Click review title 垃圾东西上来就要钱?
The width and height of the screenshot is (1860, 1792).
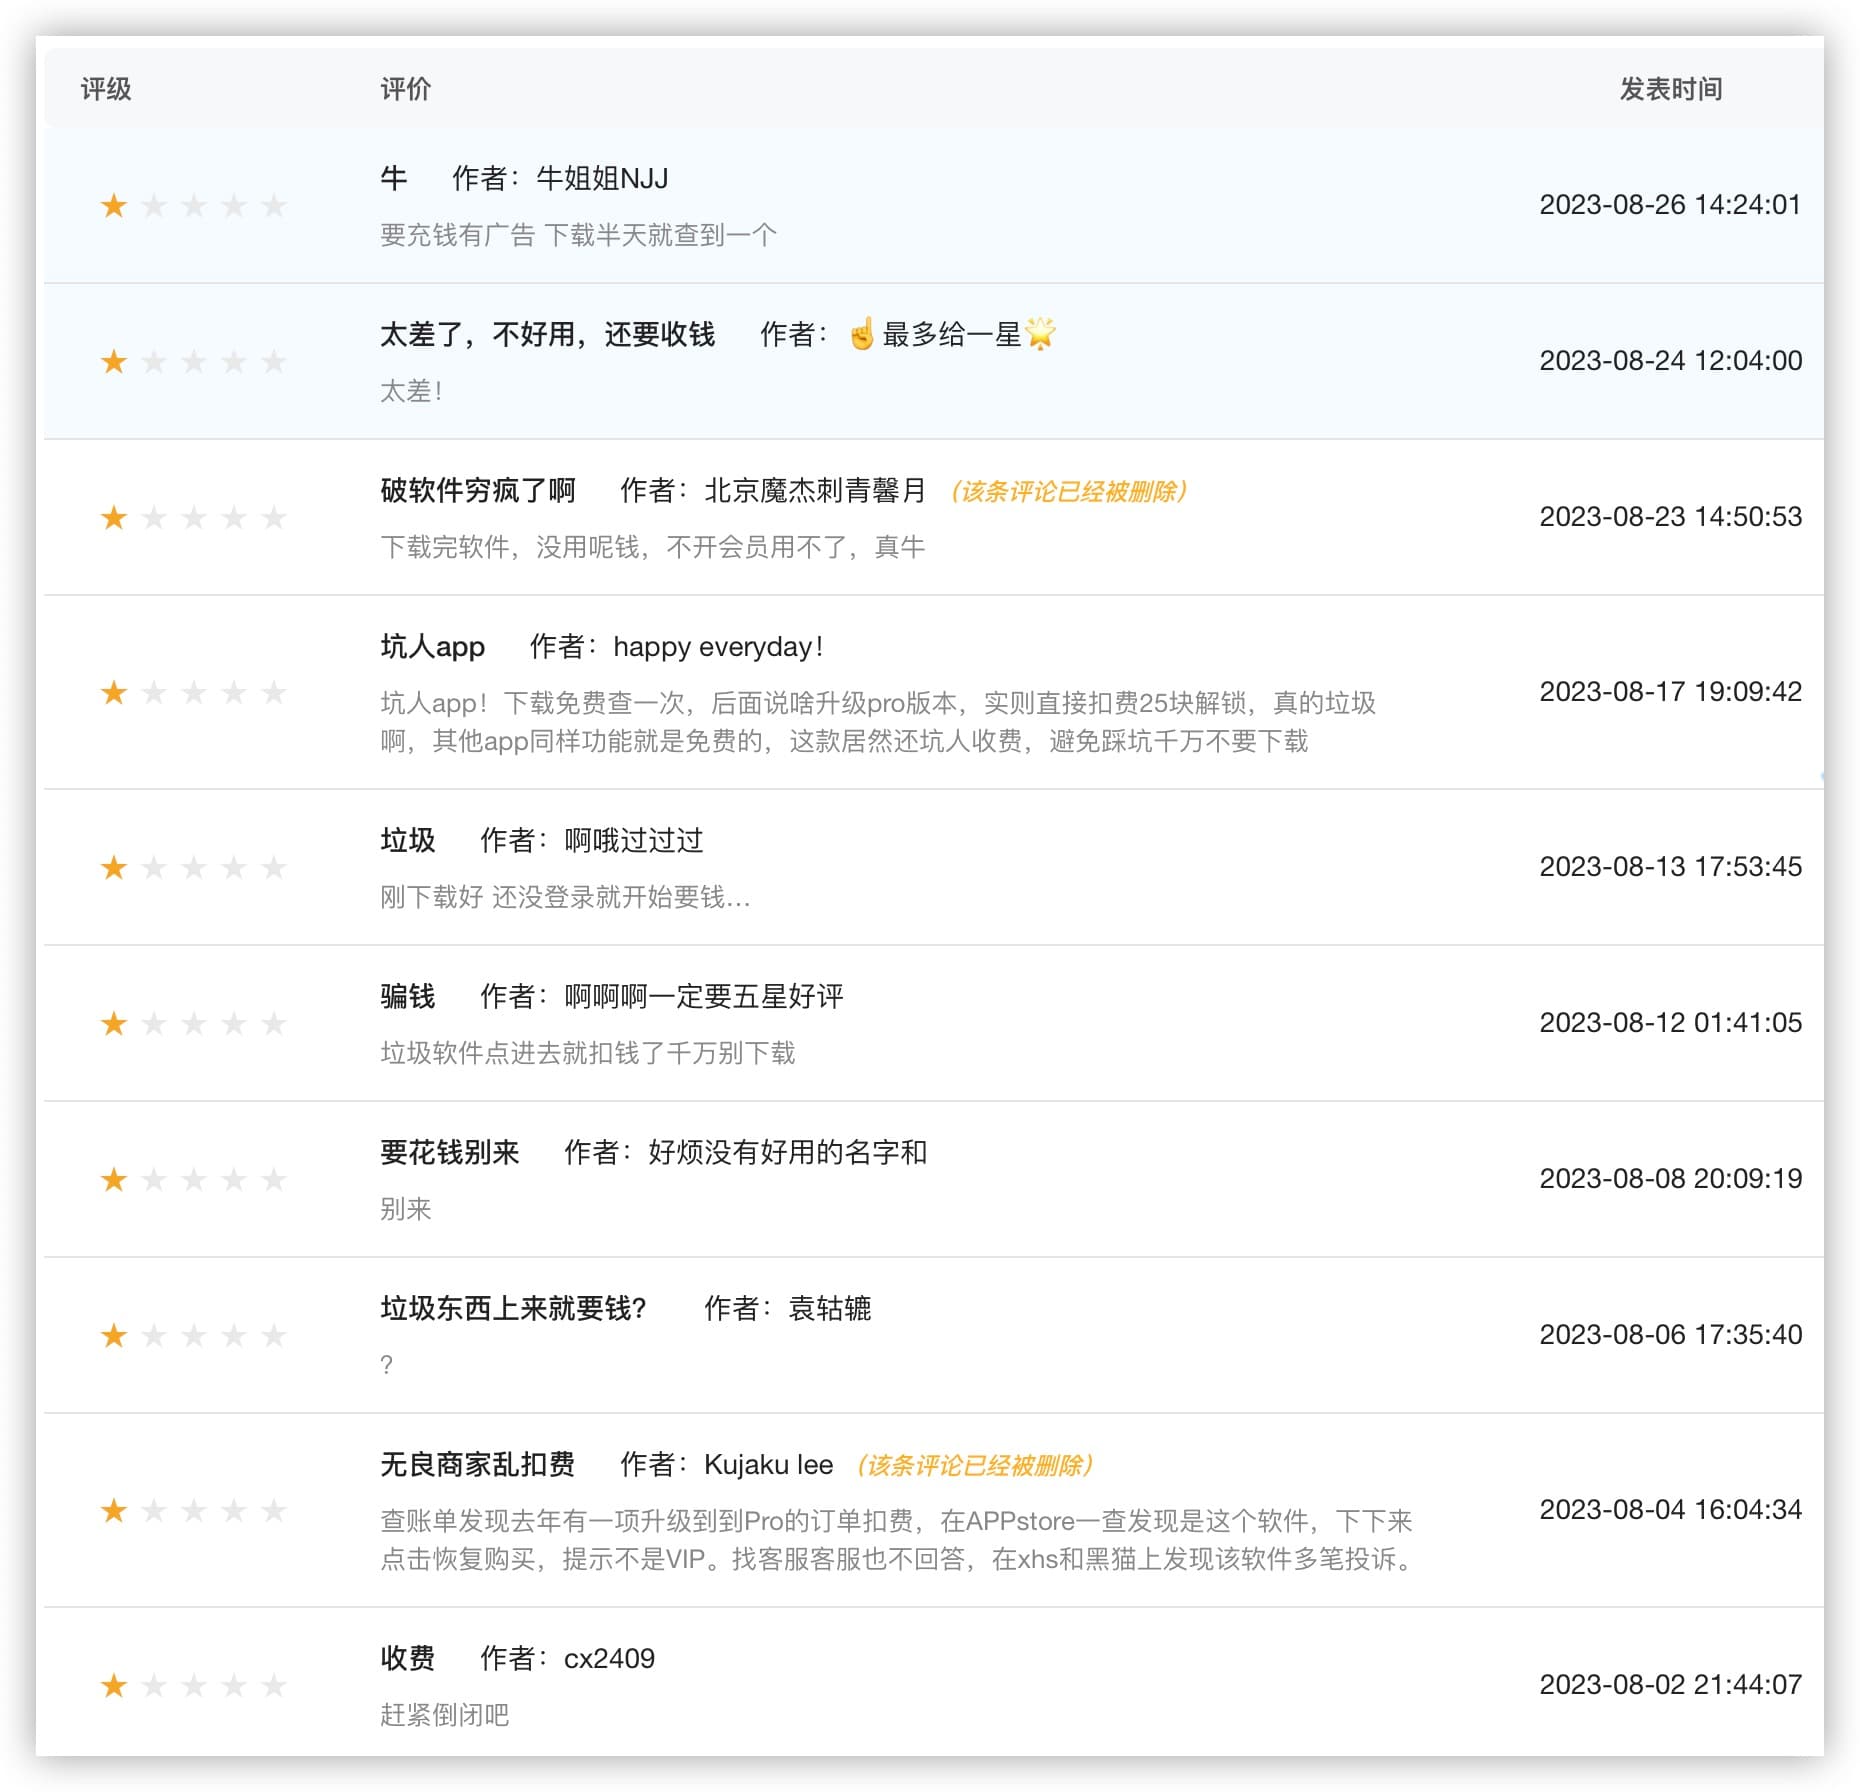pos(514,1309)
